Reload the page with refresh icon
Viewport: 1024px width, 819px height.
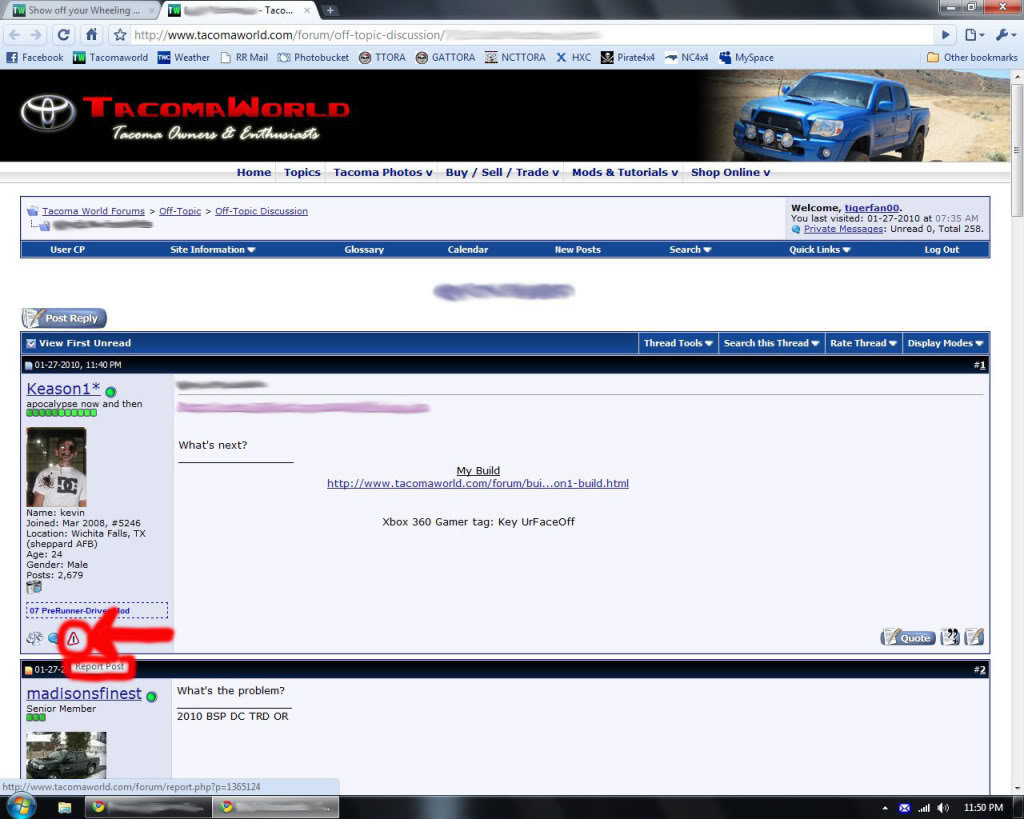[63, 35]
